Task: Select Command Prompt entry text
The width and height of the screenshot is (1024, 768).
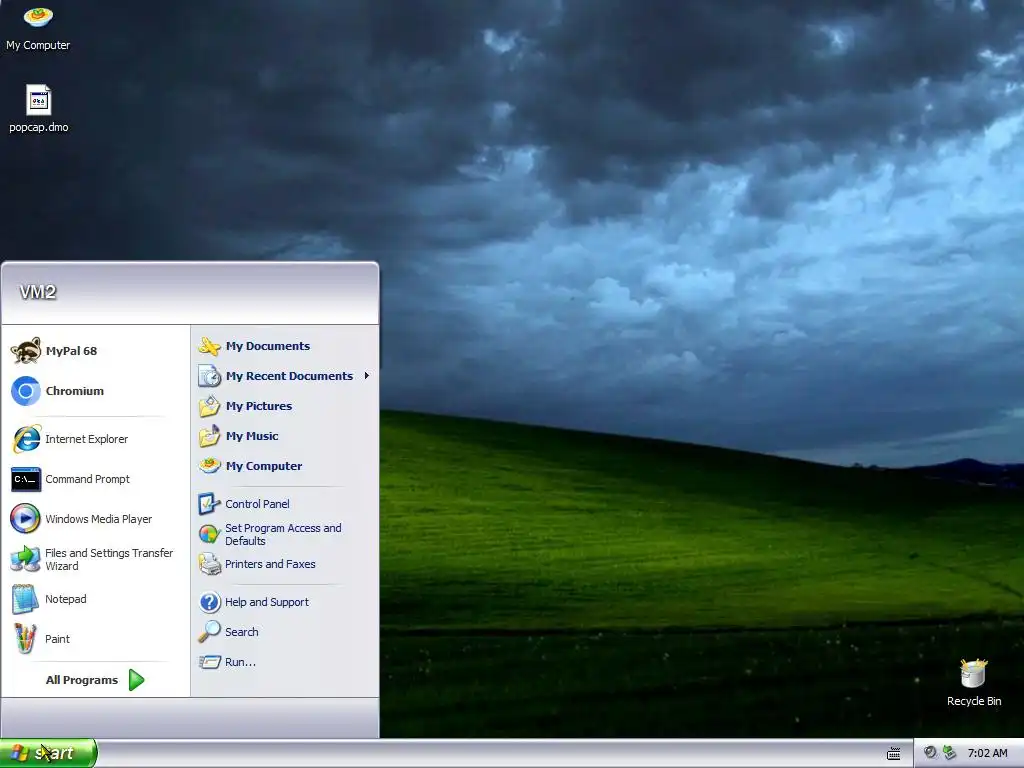Action: pyautogui.click(x=88, y=479)
